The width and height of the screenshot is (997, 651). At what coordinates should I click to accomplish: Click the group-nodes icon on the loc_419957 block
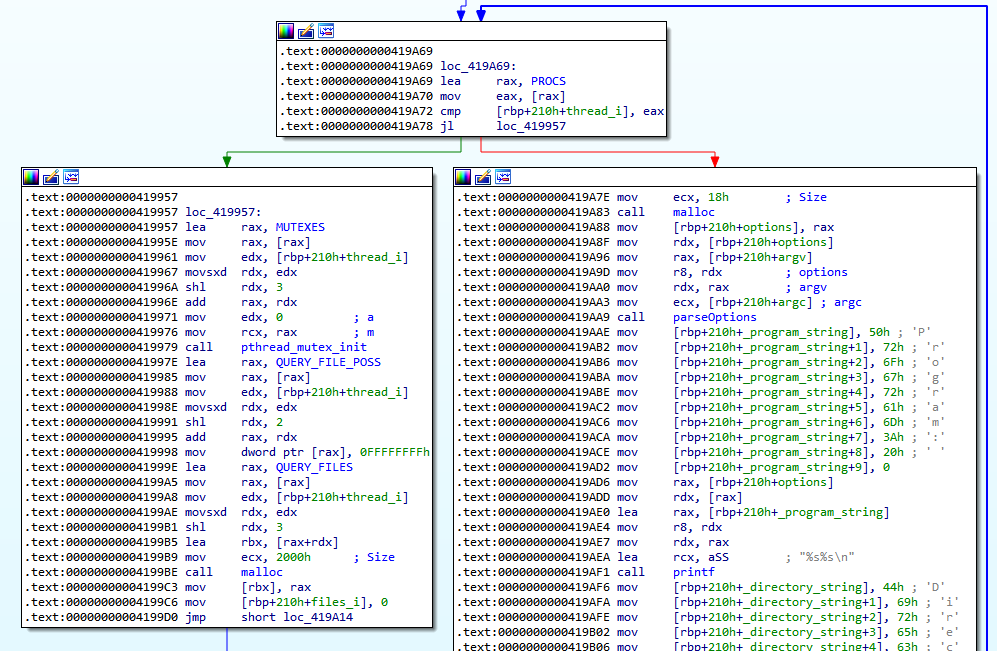click(x=71, y=177)
